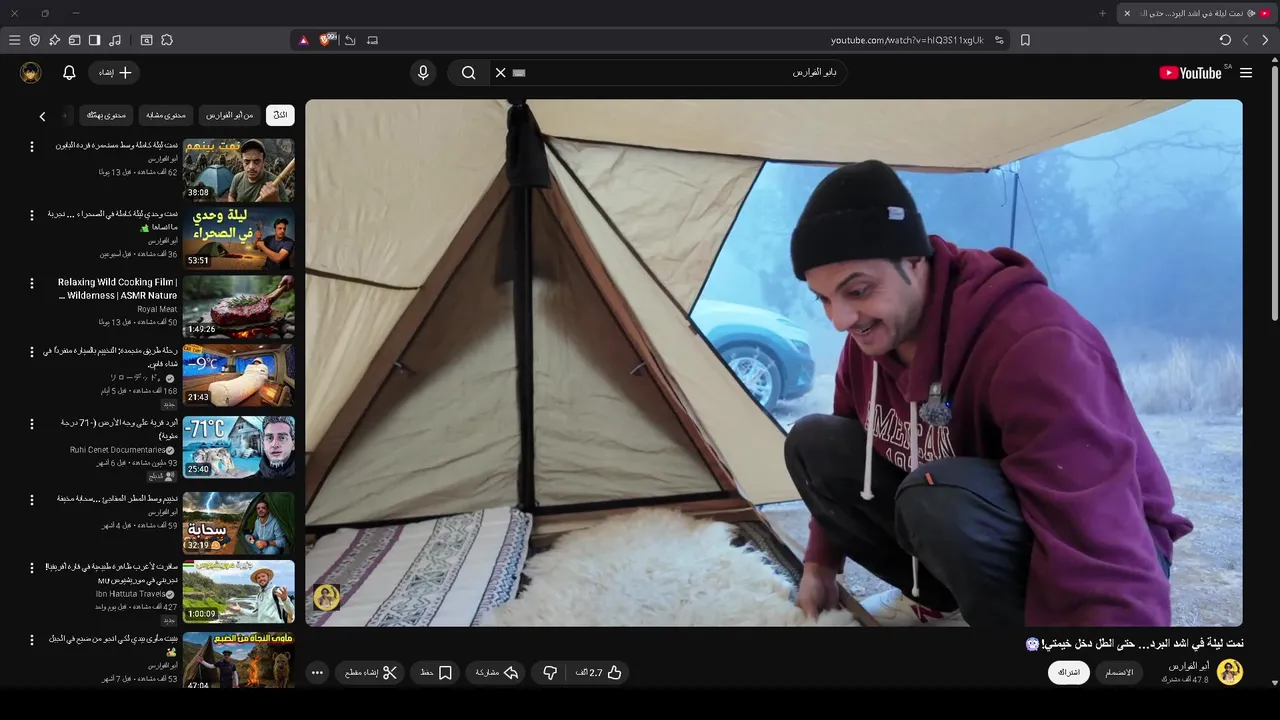Open the channel avatar below the video
The width and height of the screenshot is (1280, 720).
[x=1230, y=672]
